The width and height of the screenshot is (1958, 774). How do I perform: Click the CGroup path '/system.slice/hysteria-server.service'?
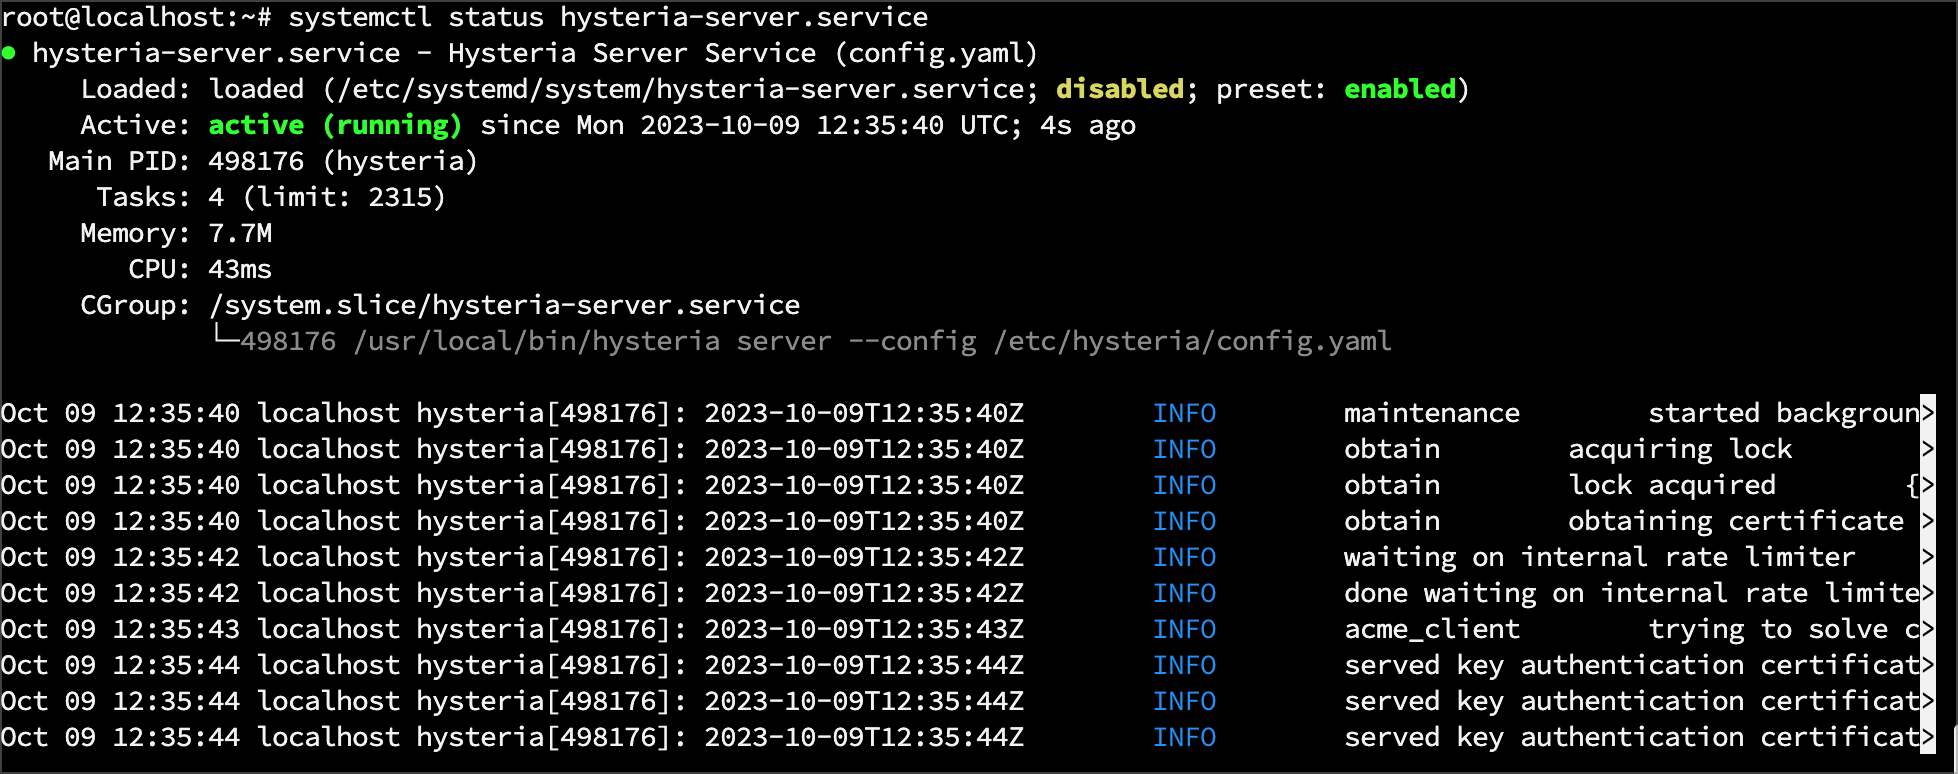click(505, 305)
